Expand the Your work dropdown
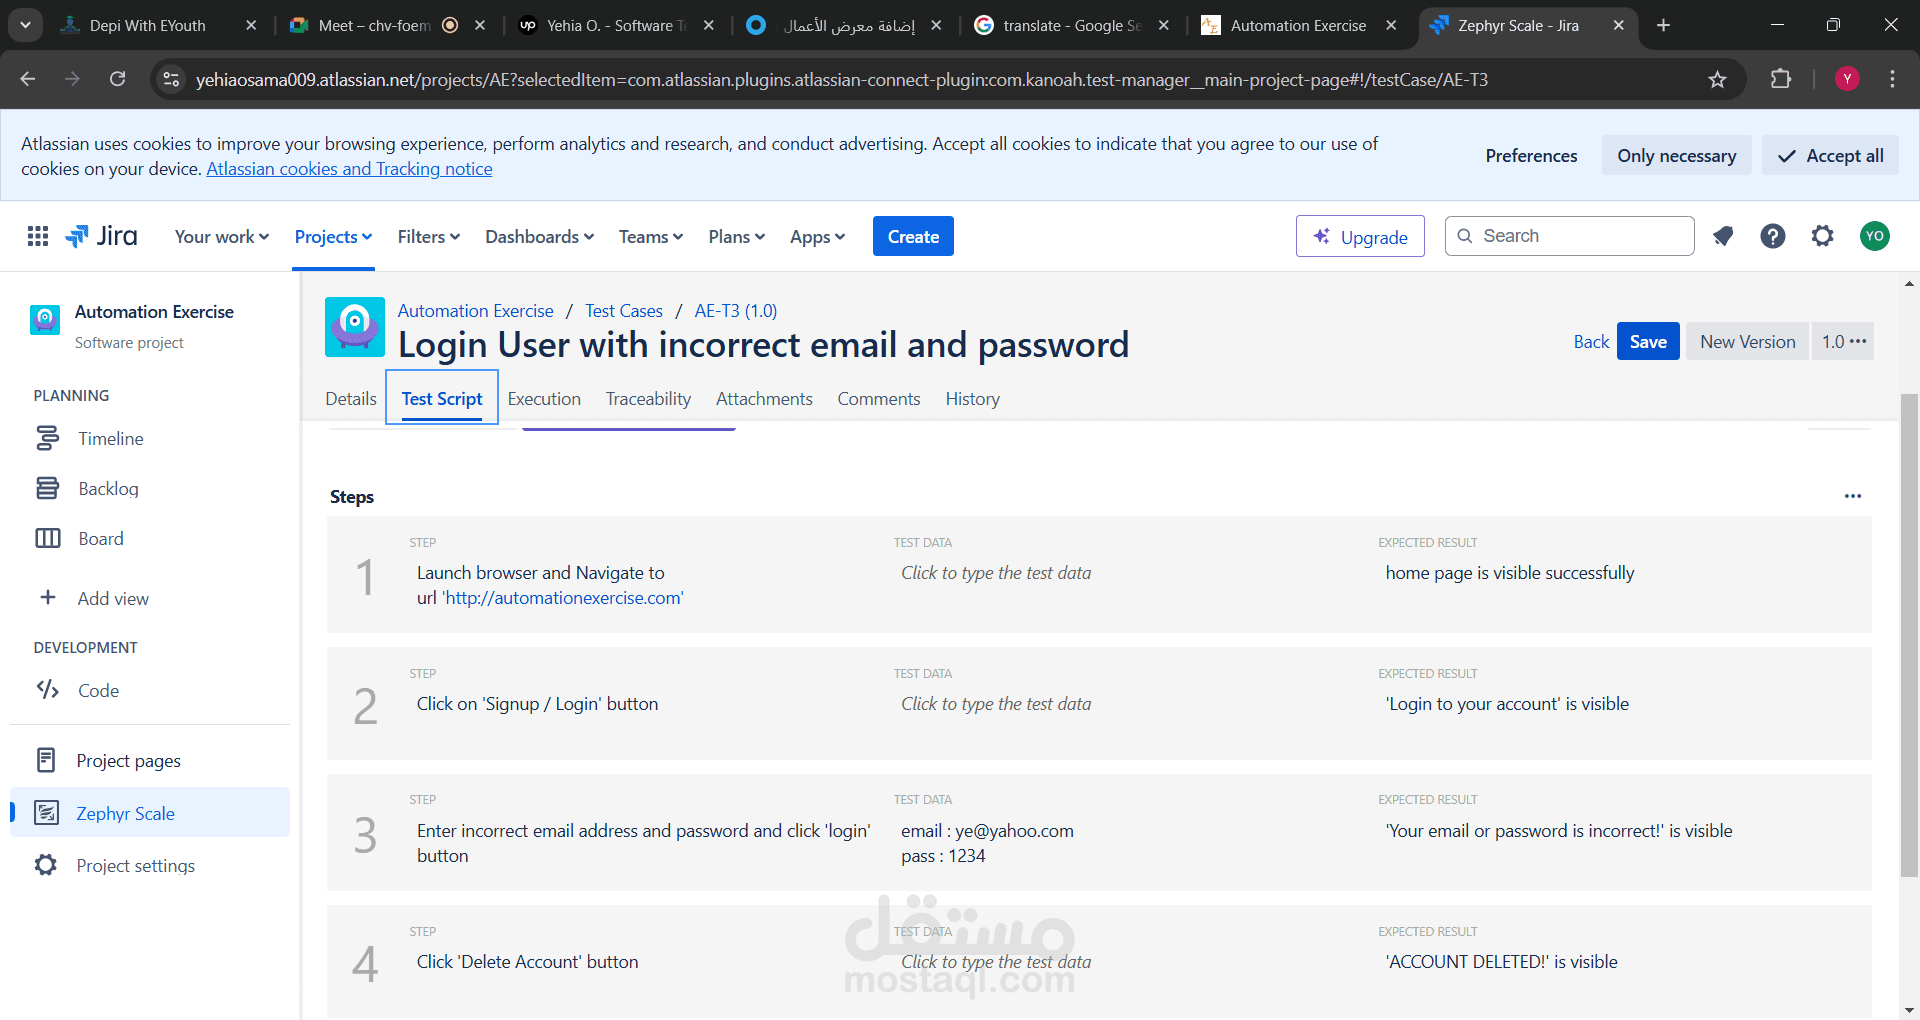 (x=222, y=237)
